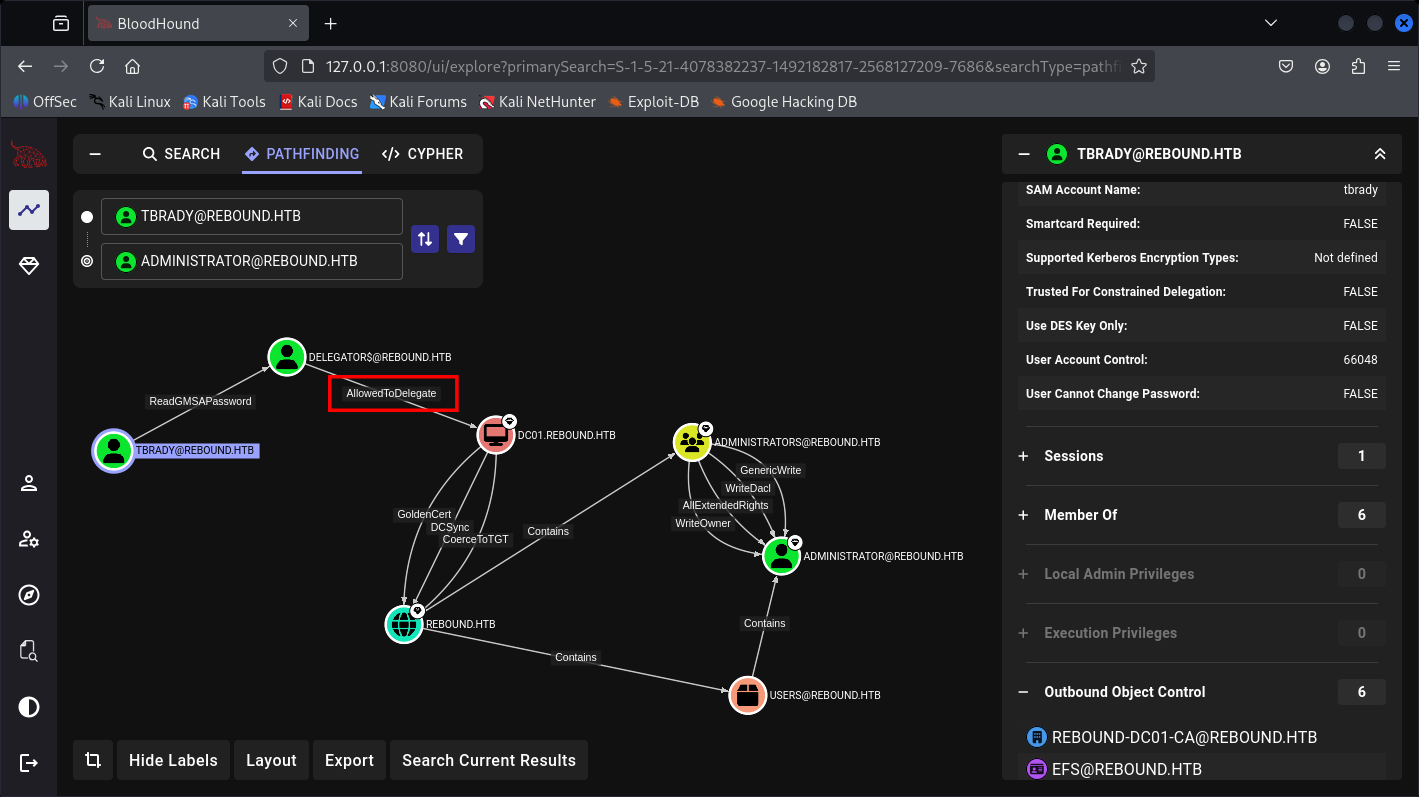Click the logout icon in sidebar
Screen dimensions: 1419x797
point(29,763)
